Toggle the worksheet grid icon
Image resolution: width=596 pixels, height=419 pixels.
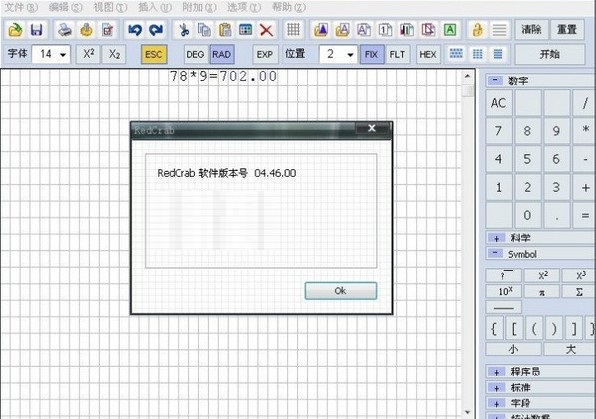coord(293,30)
